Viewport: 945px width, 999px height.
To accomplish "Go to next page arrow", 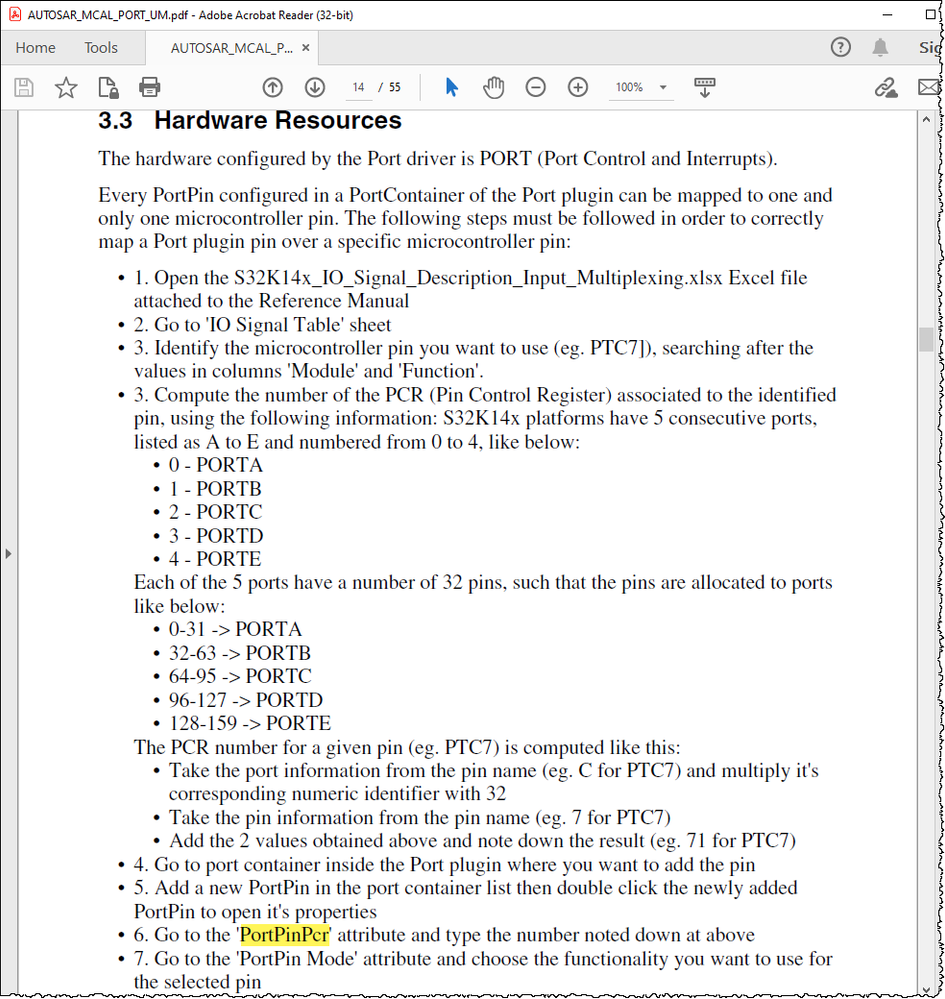I will (x=315, y=87).
